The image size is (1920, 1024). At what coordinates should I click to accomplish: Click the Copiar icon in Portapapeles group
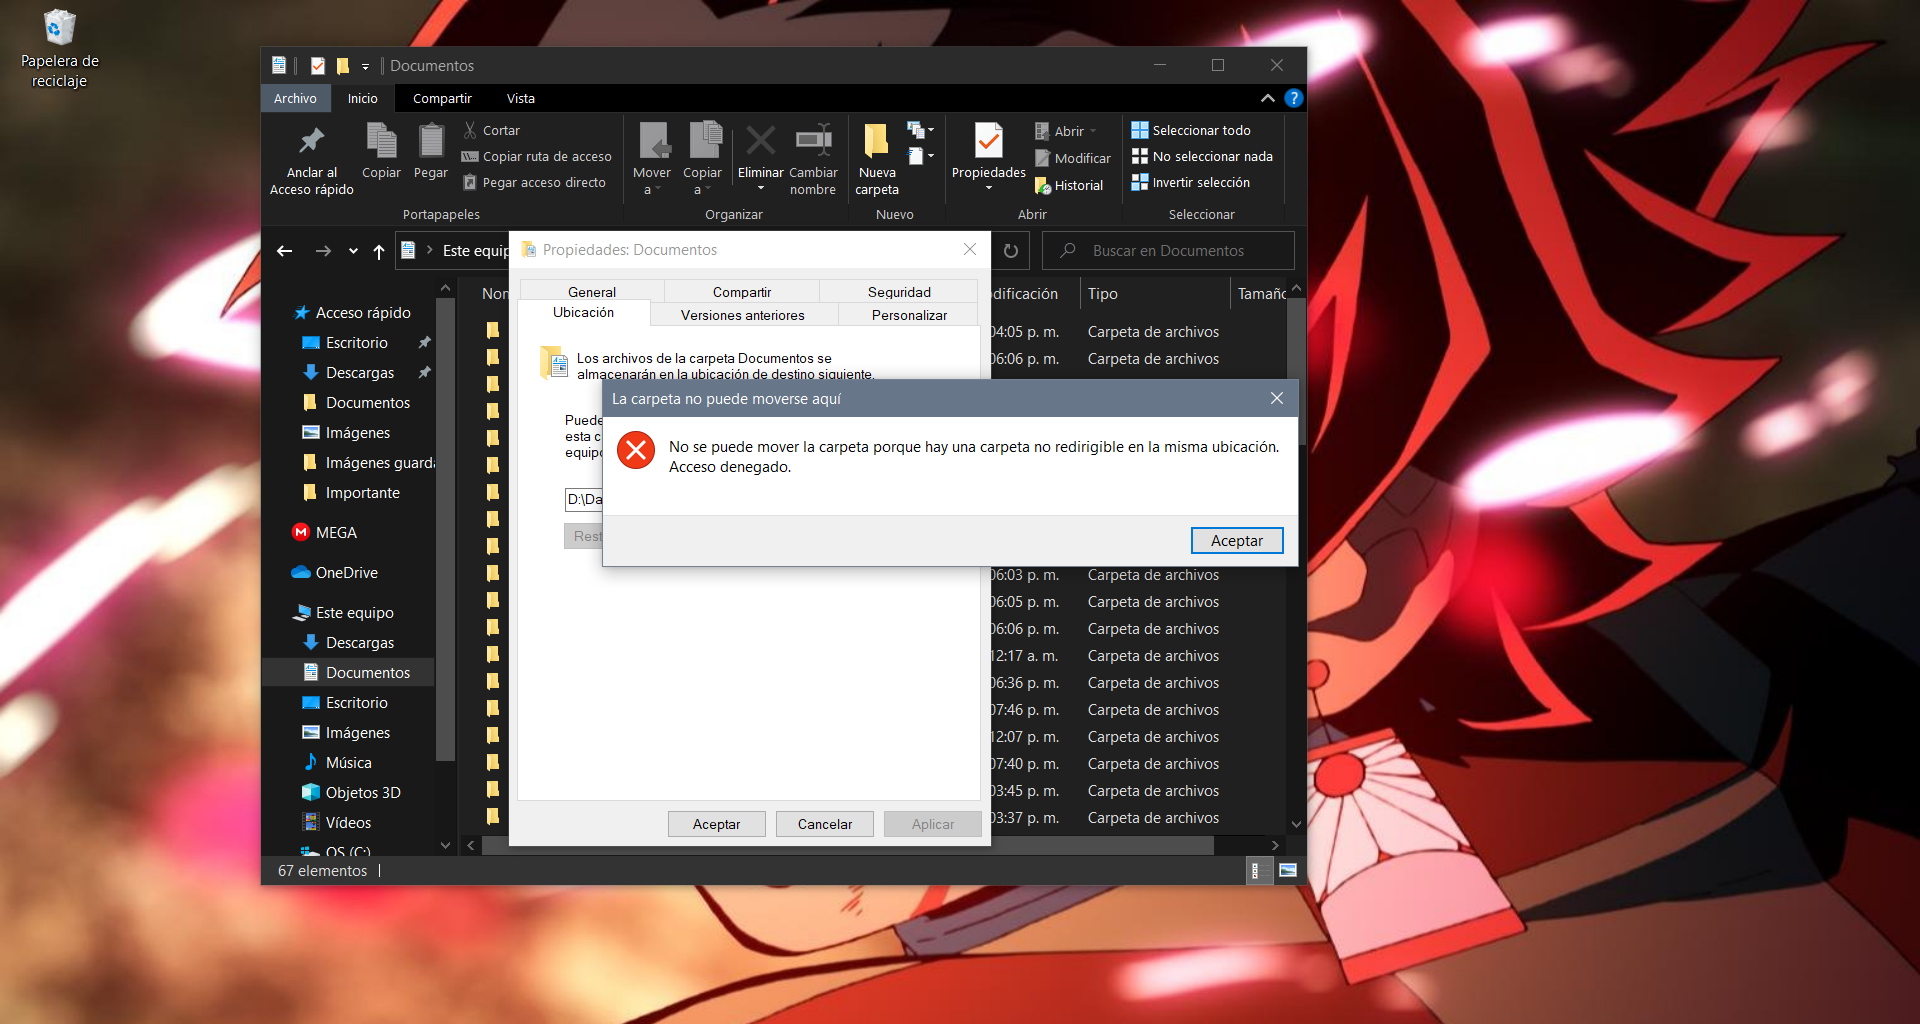[x=381, y=141]
